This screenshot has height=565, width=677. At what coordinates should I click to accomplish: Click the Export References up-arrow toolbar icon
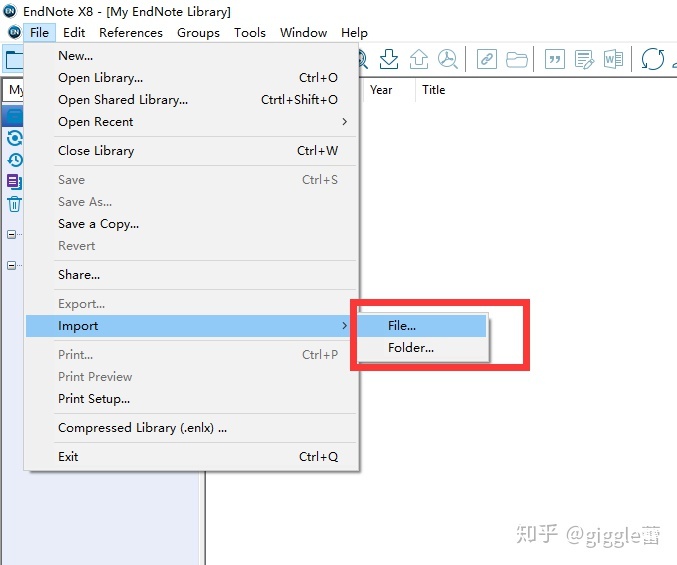(418, 59)
